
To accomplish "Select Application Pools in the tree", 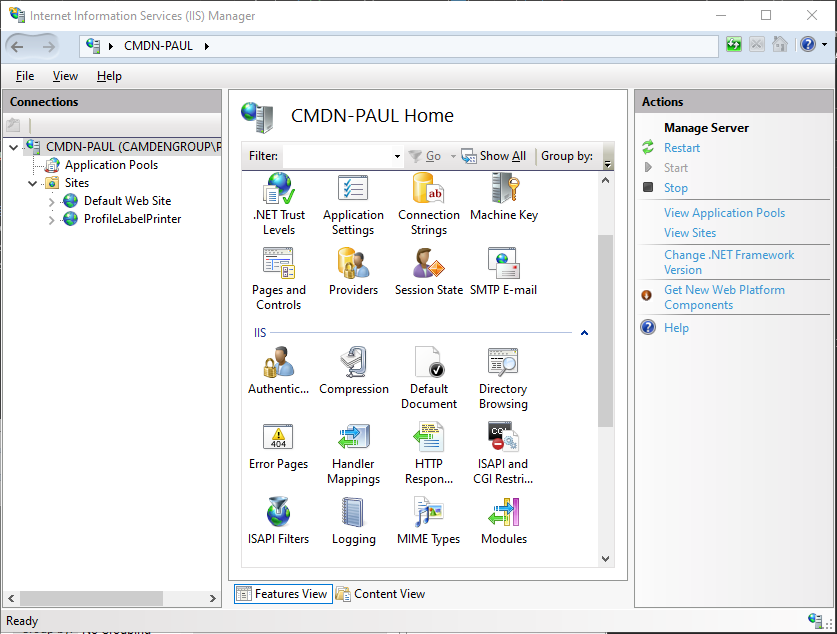I will tap(111, 165).
